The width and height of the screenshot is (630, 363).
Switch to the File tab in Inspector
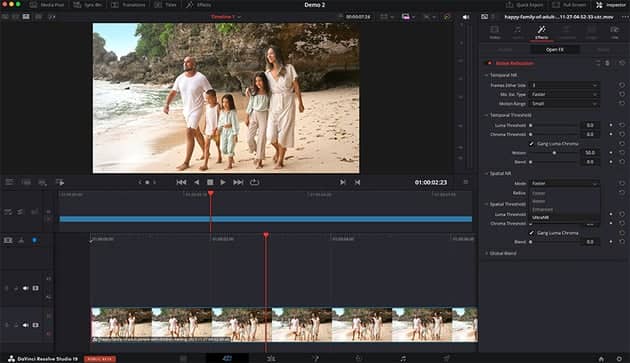pyautogui.click(x=614, y=33)
